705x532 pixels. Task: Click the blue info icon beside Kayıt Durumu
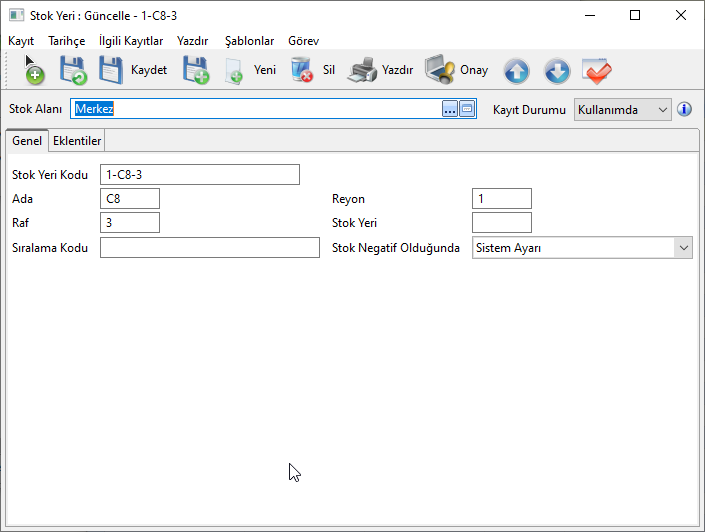[685, 109]
